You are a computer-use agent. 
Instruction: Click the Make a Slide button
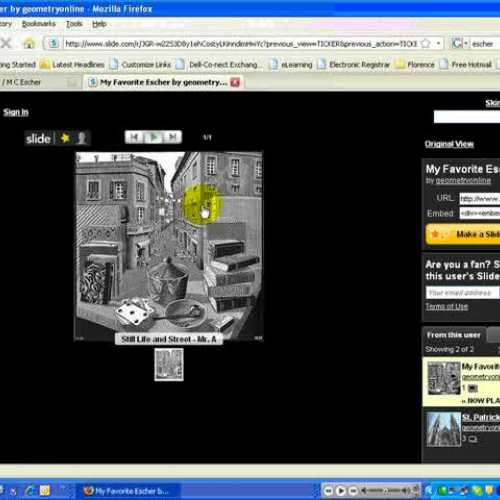click(463, 234)
